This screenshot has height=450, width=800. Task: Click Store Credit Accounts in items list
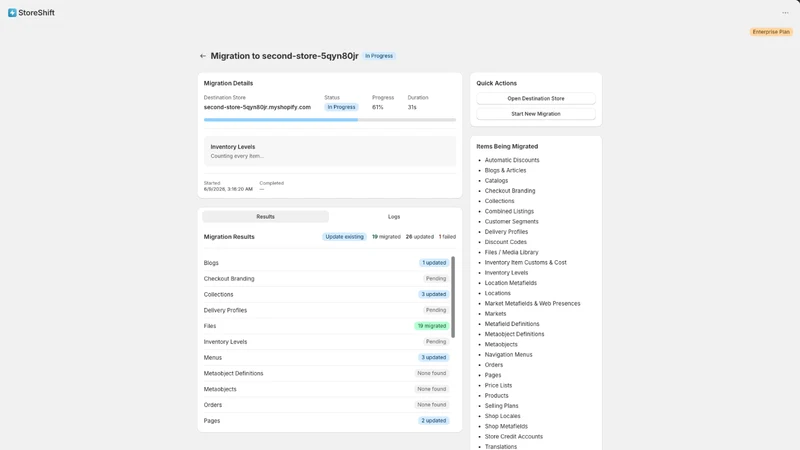pyautogui.click(x=514, y=436)
